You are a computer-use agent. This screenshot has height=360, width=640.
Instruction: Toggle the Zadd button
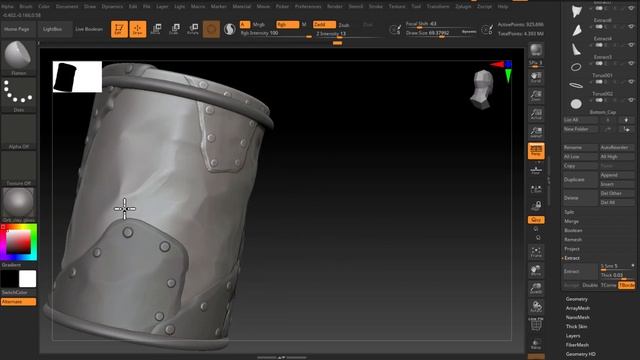pyautogui.click(x=324, y=24)
